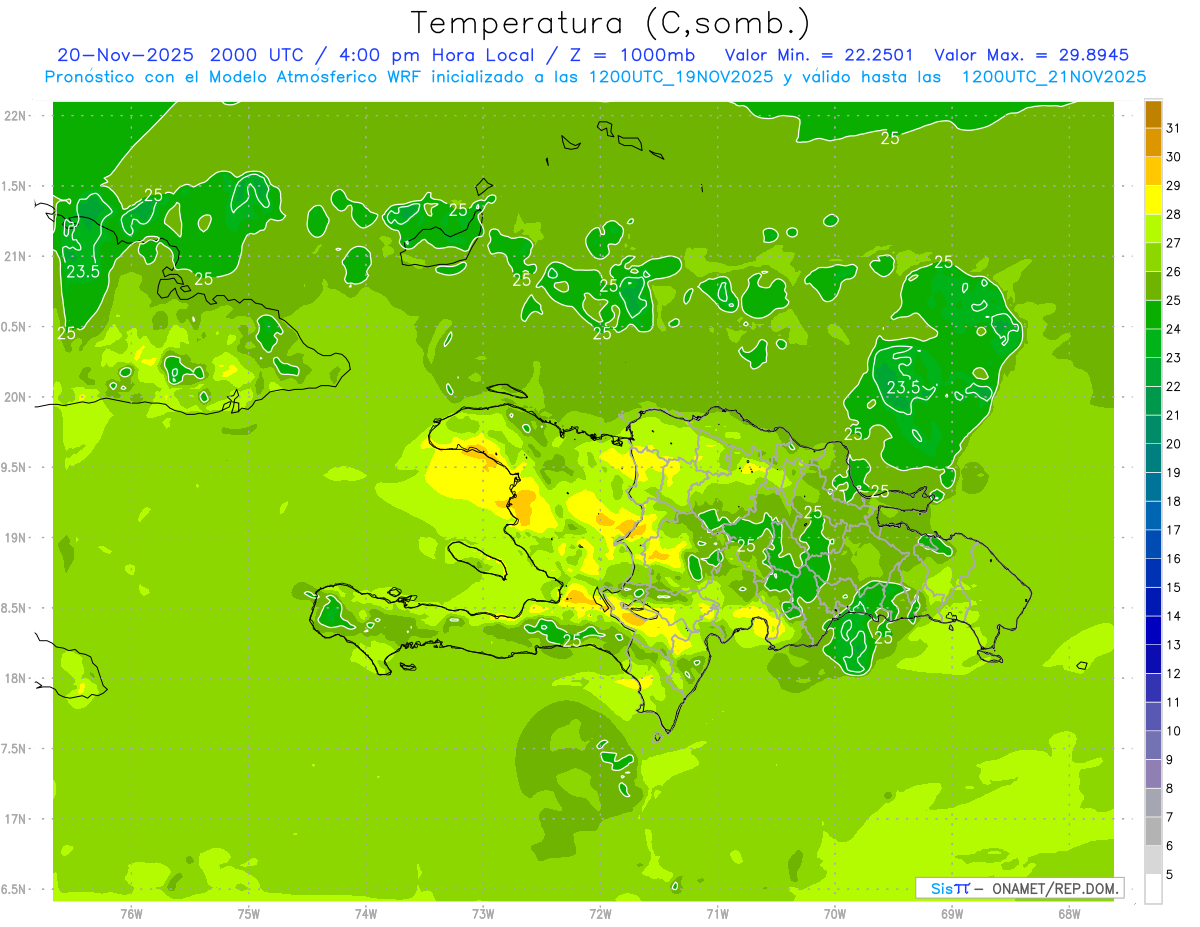Click the colorbar label '5'

click(x=1170, y=875)
